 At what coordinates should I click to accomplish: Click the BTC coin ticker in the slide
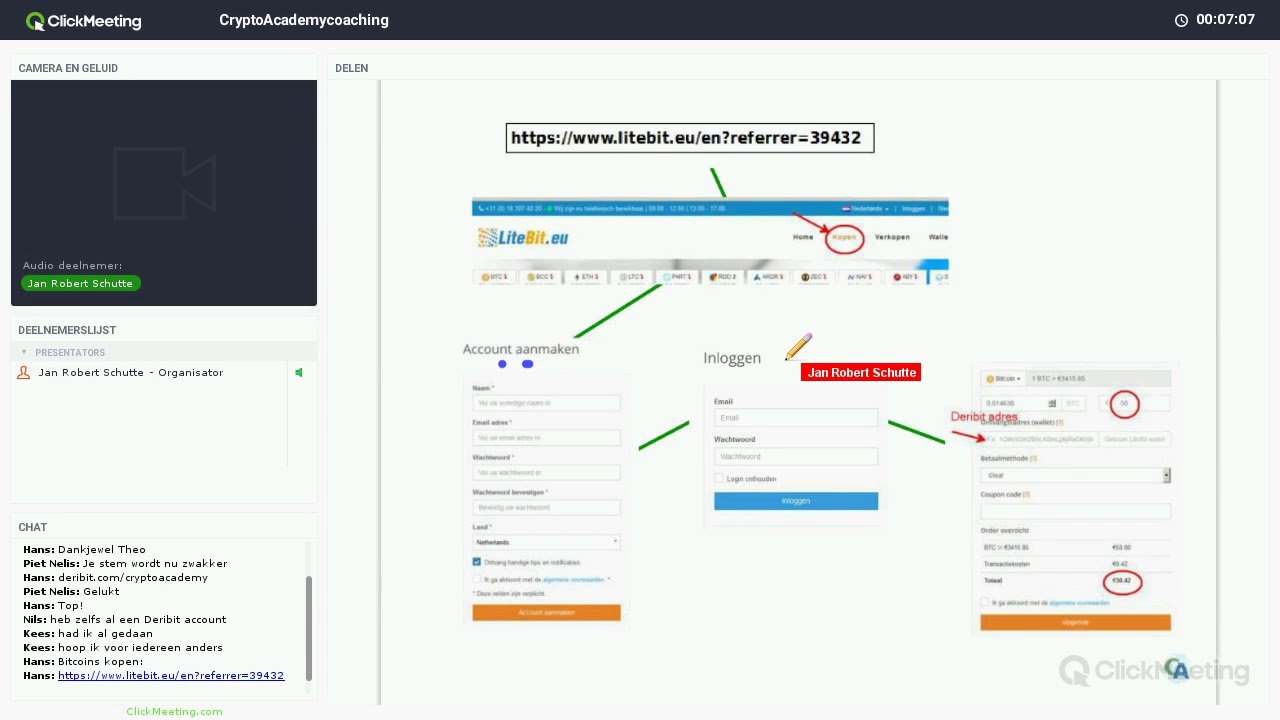495,277
